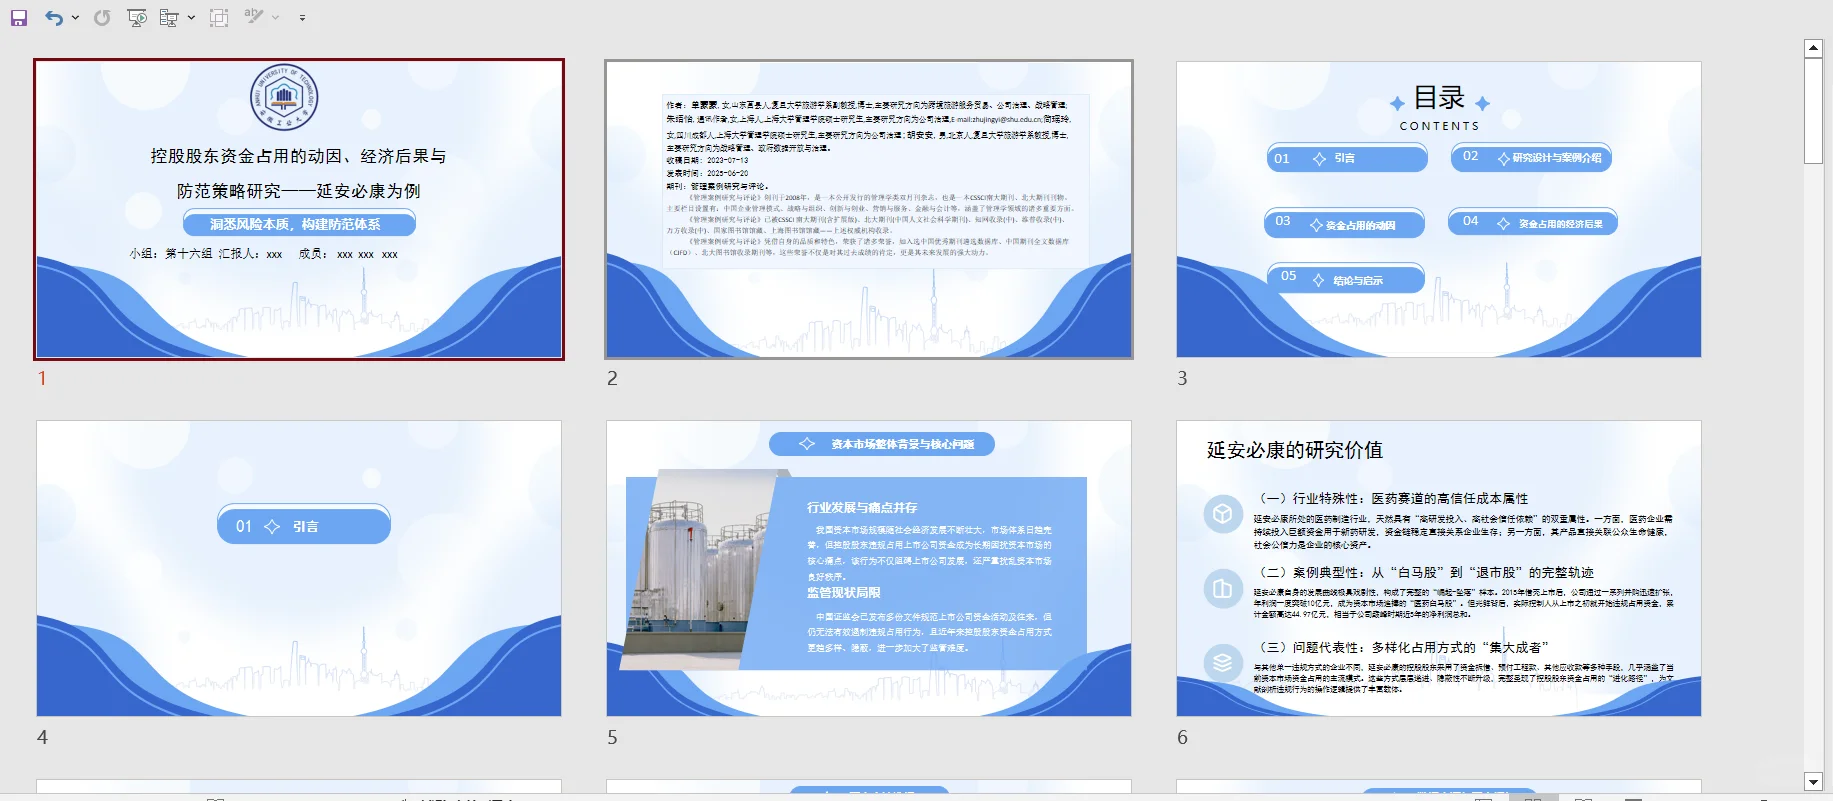Viewport: 1833px width, 801px height.
Task: Click the greyed Repeat/Redo icon
Action: tap(102, 17)
